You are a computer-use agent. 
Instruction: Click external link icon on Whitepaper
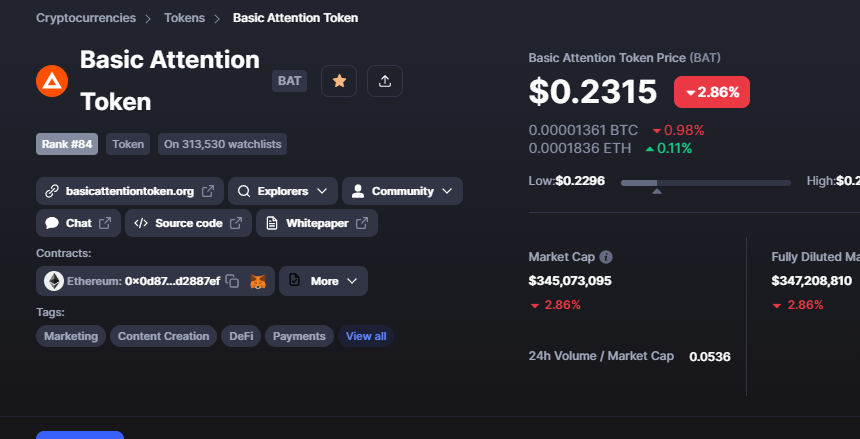[362, 223]
